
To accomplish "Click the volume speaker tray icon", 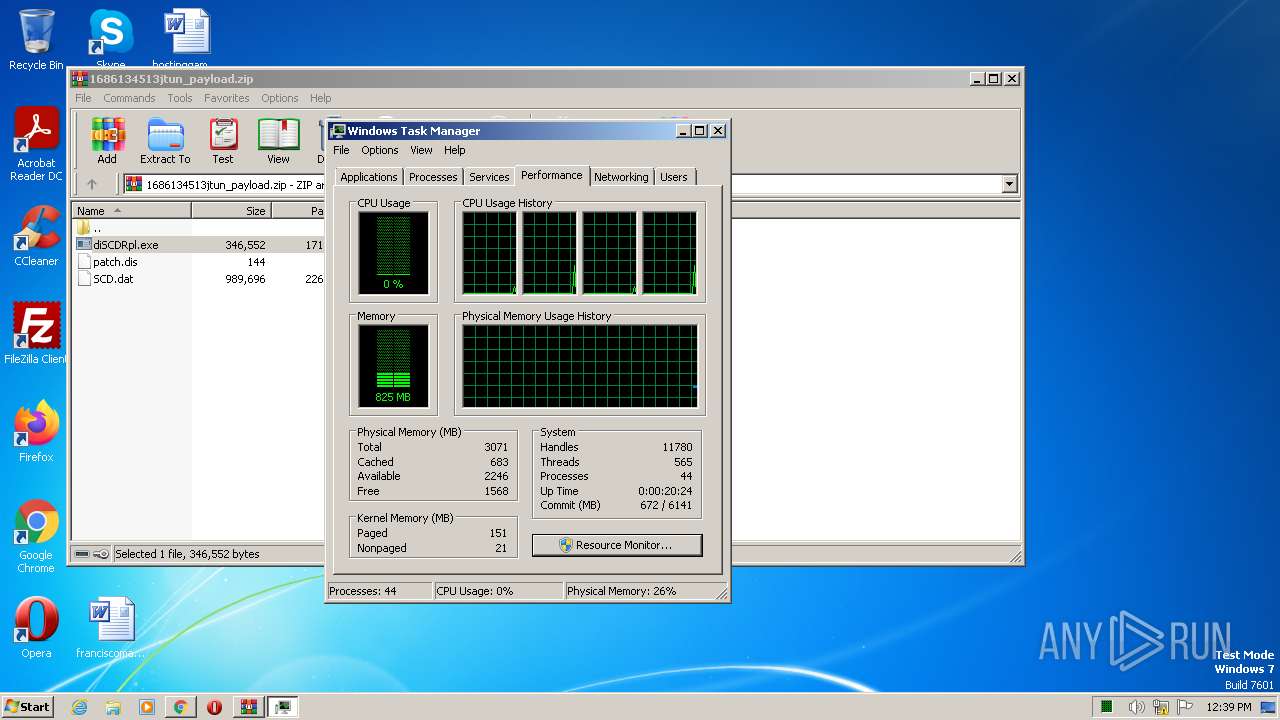I will tap(1136, 707).
